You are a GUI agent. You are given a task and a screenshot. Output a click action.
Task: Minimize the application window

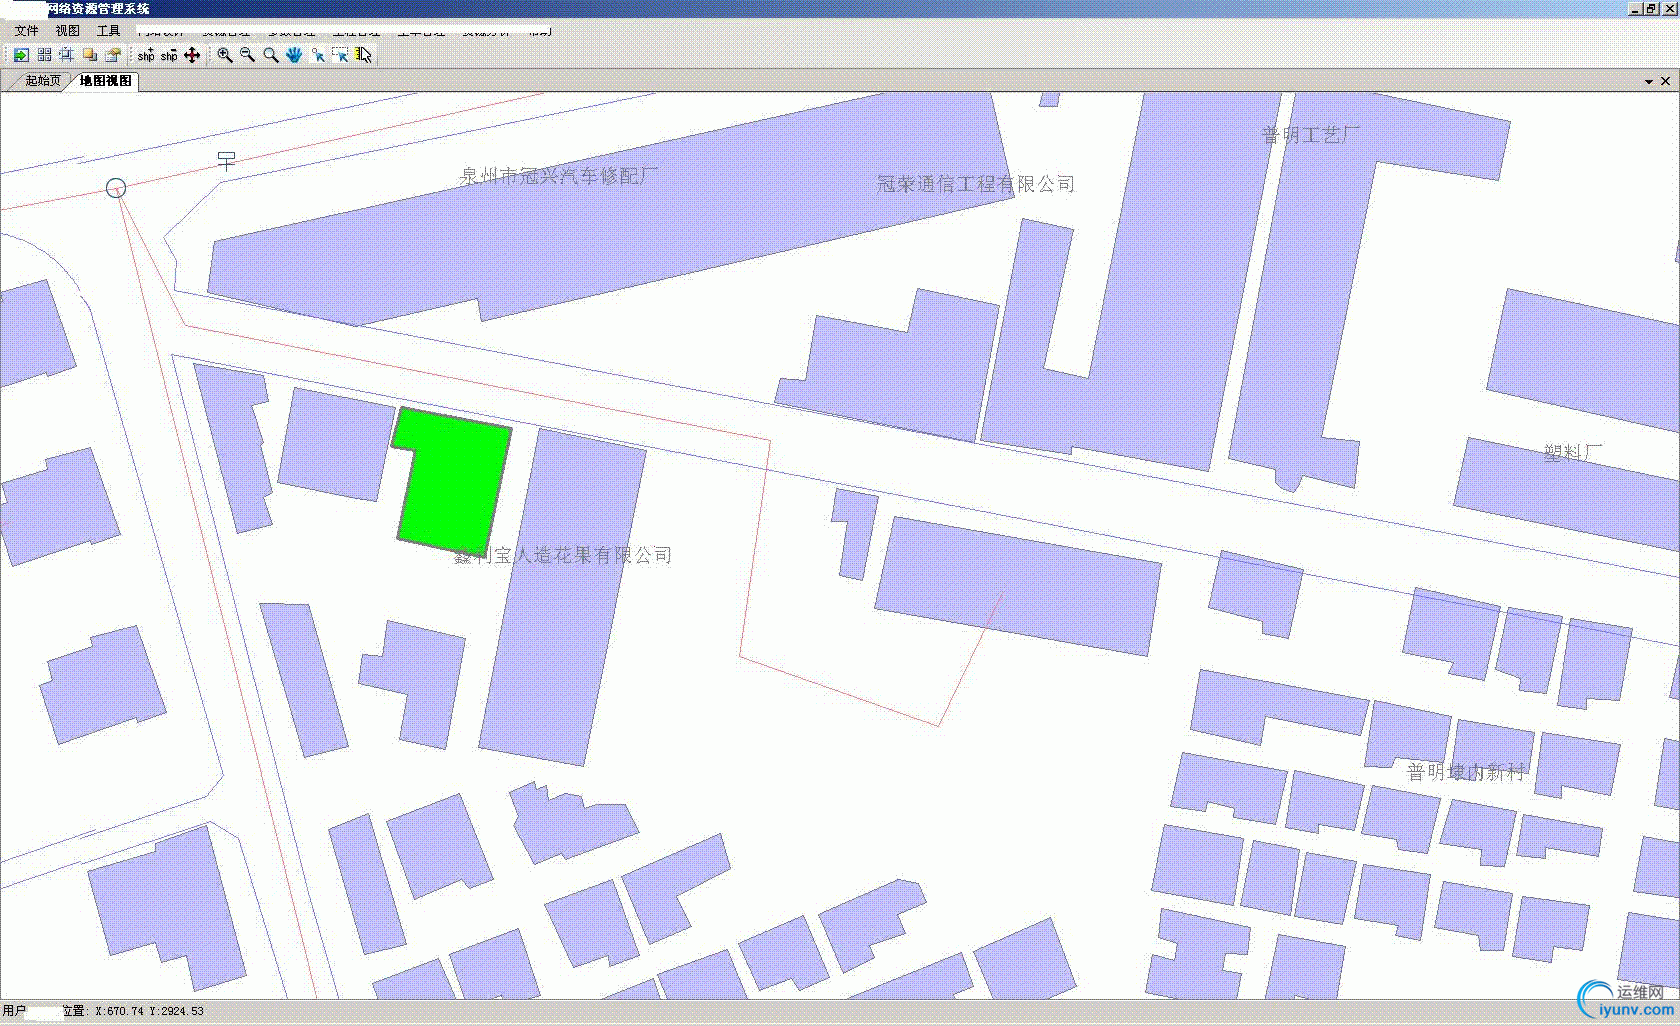(x=1636, y=9)
